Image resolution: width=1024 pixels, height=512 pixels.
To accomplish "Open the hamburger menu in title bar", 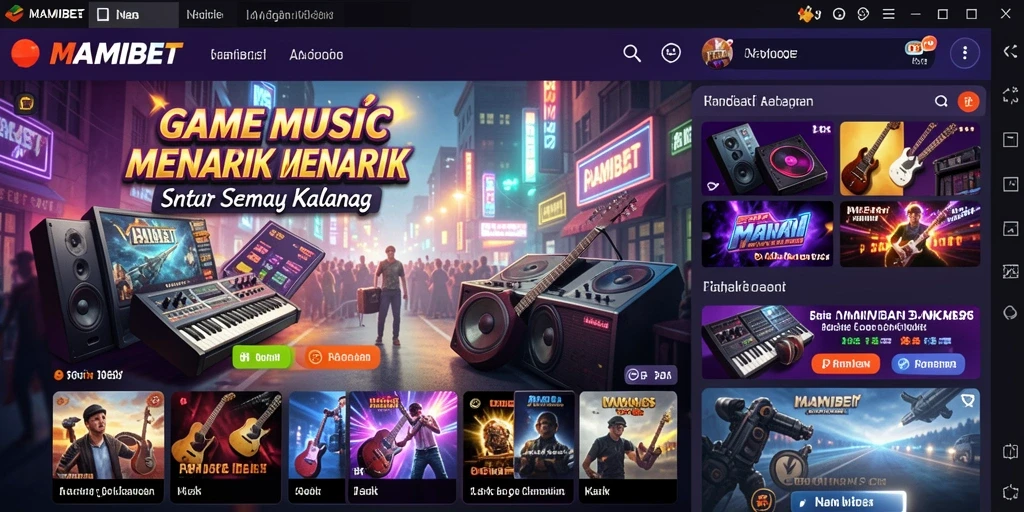I will coord(889,14).
